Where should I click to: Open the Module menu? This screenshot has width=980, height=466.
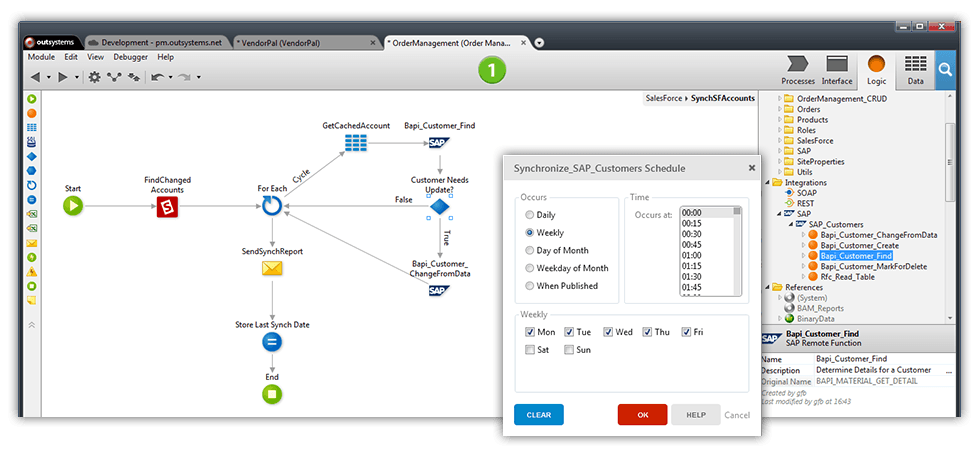click(41, 57)
